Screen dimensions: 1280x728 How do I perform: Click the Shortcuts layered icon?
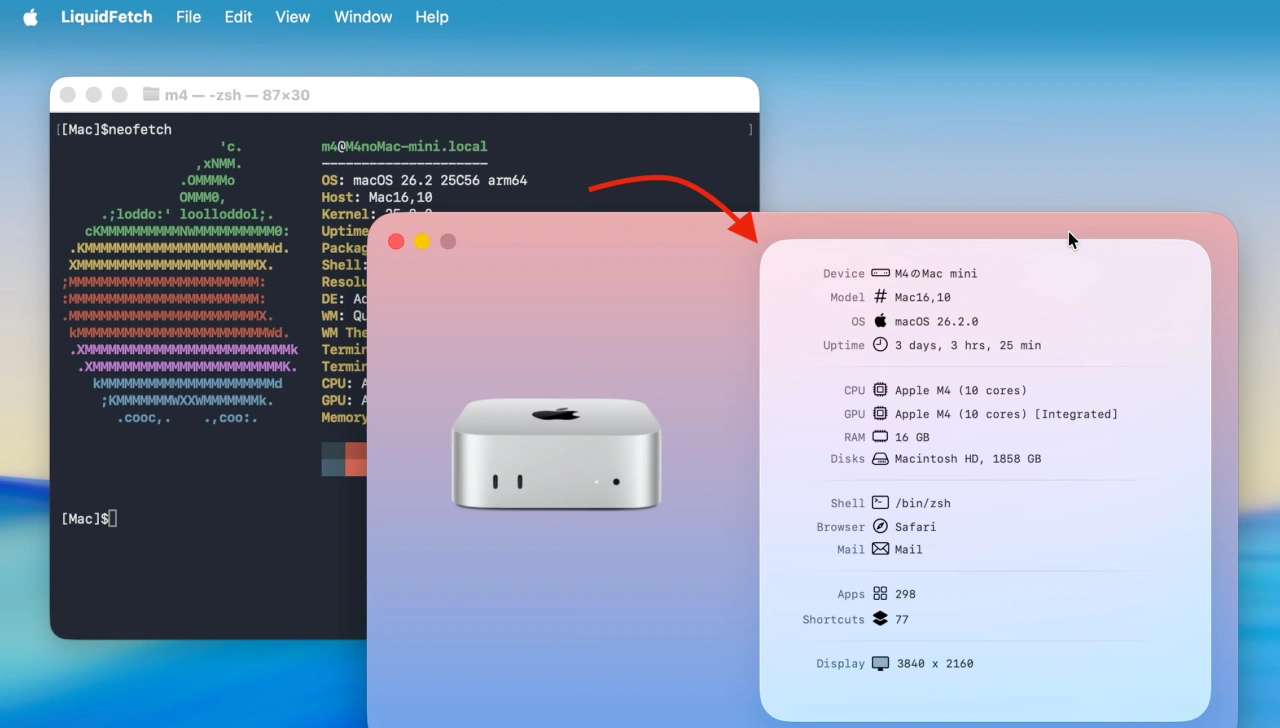coord(880,619)
